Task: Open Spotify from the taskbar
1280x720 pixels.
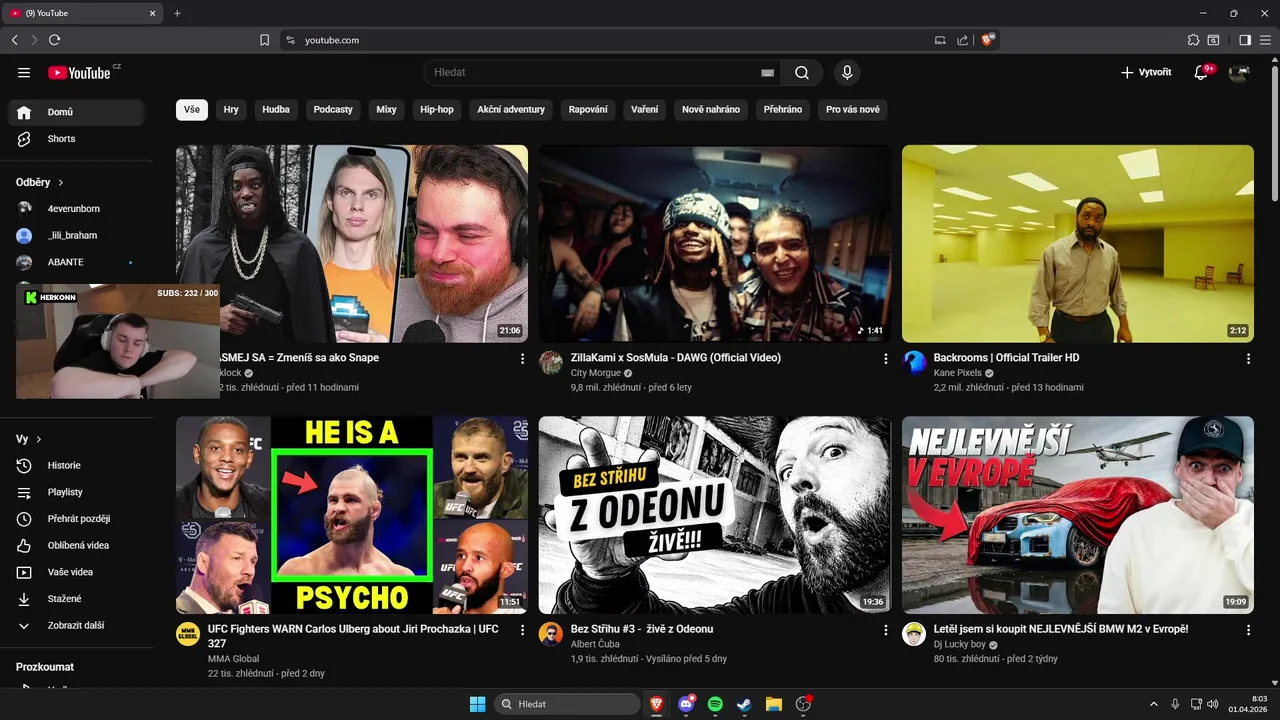Action: click(x=715, y=704)
